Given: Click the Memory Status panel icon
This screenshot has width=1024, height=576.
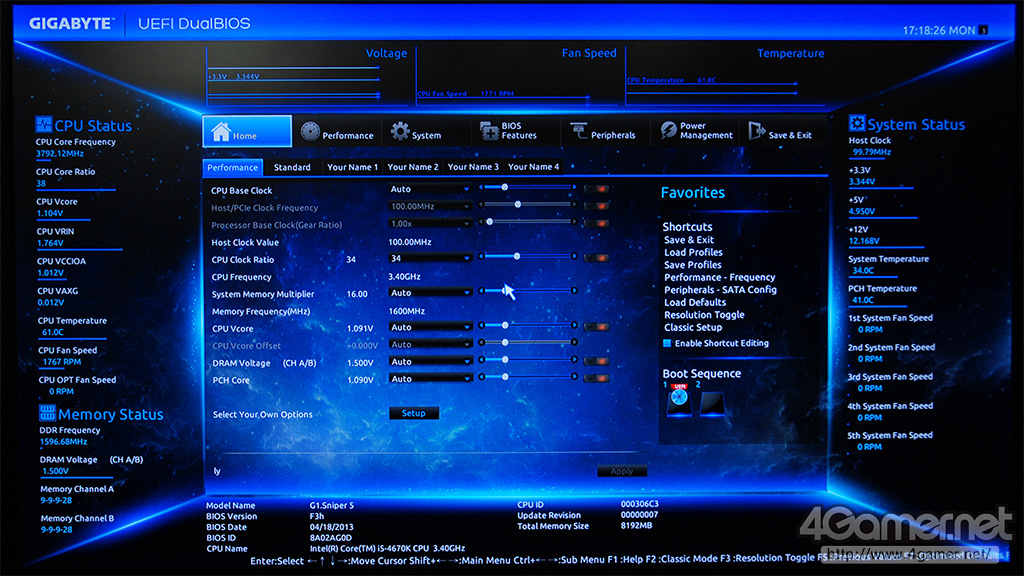Looking at the screenshot, I should pos(47,413).
